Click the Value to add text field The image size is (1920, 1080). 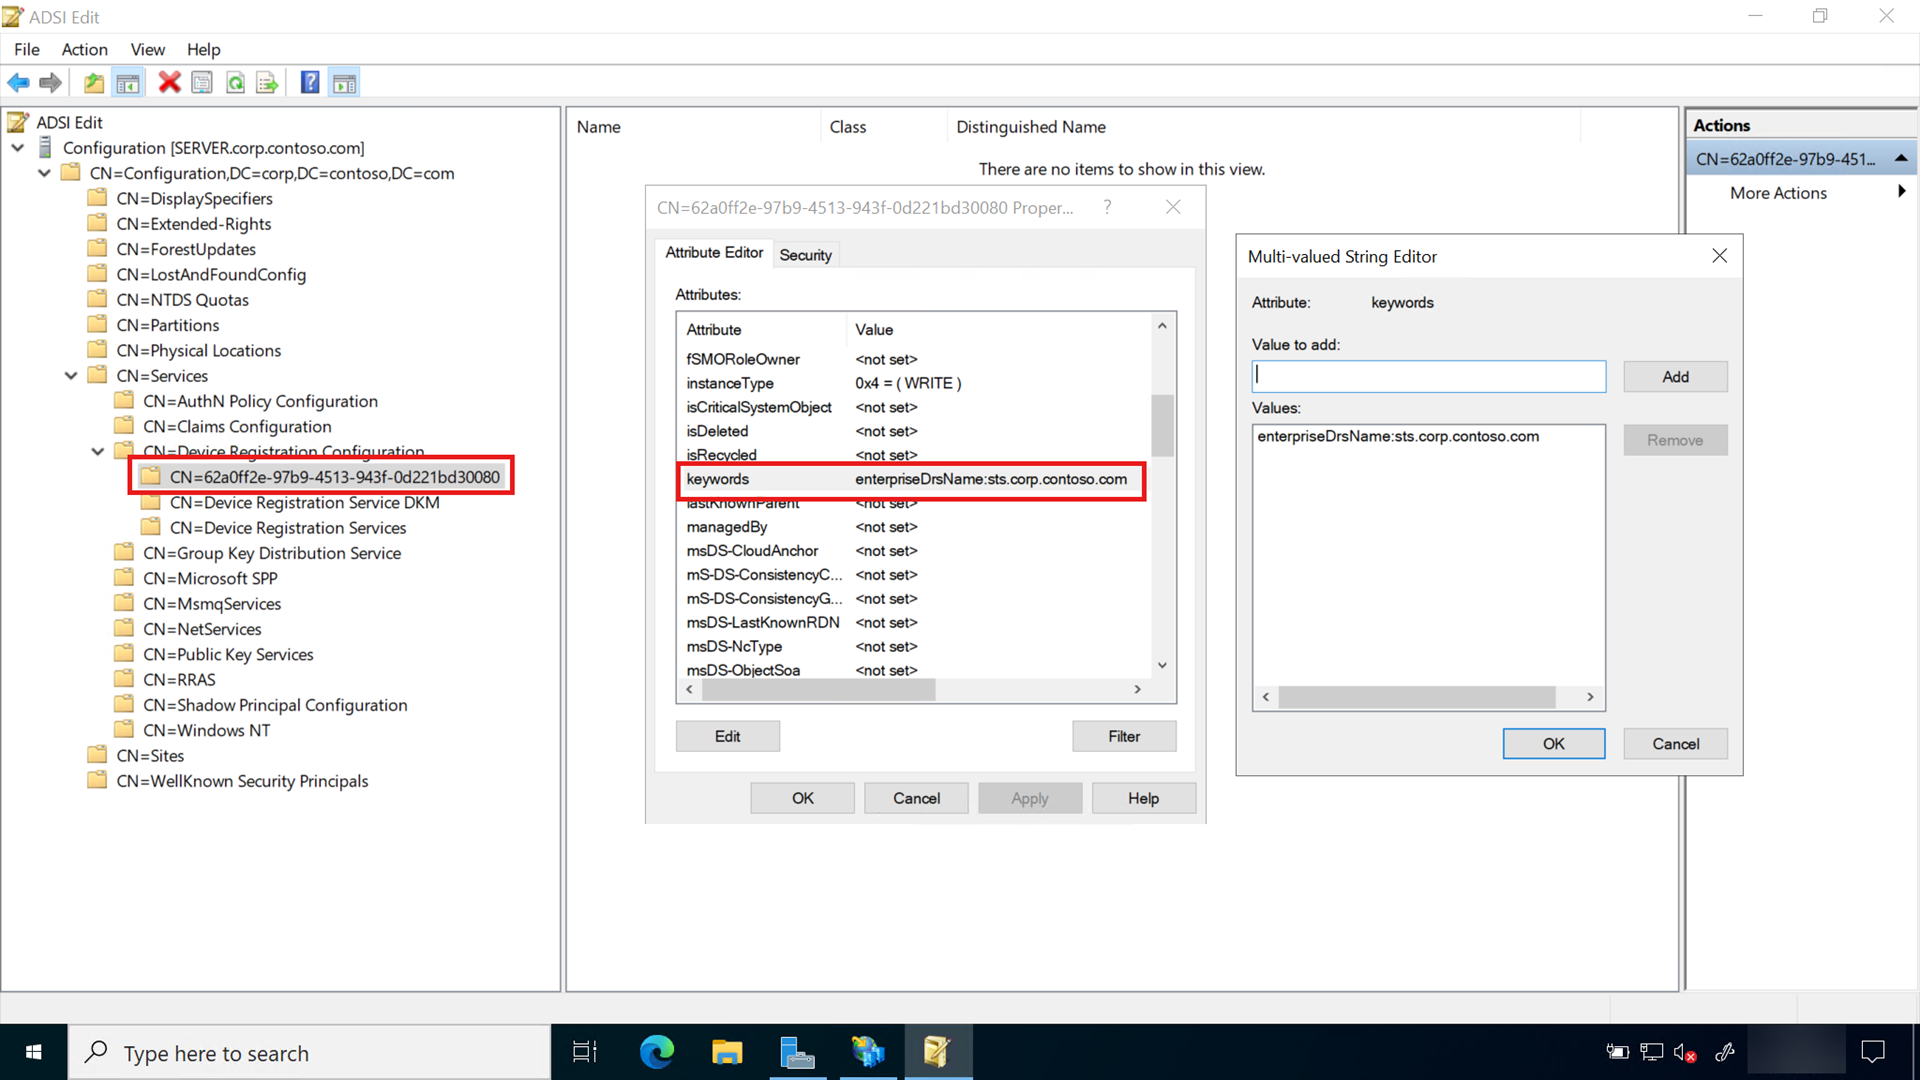coord(1428,377)
